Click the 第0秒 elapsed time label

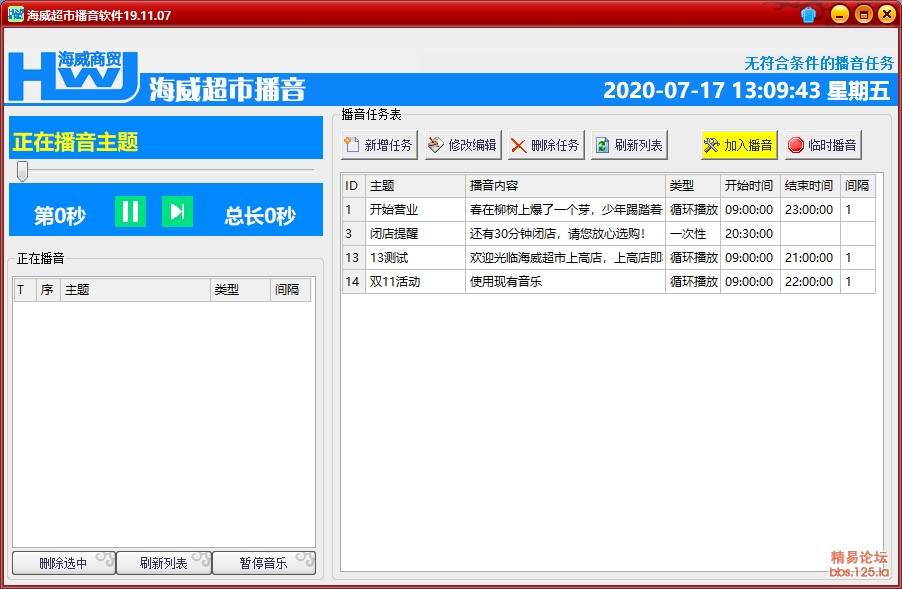tap(60, 216)
